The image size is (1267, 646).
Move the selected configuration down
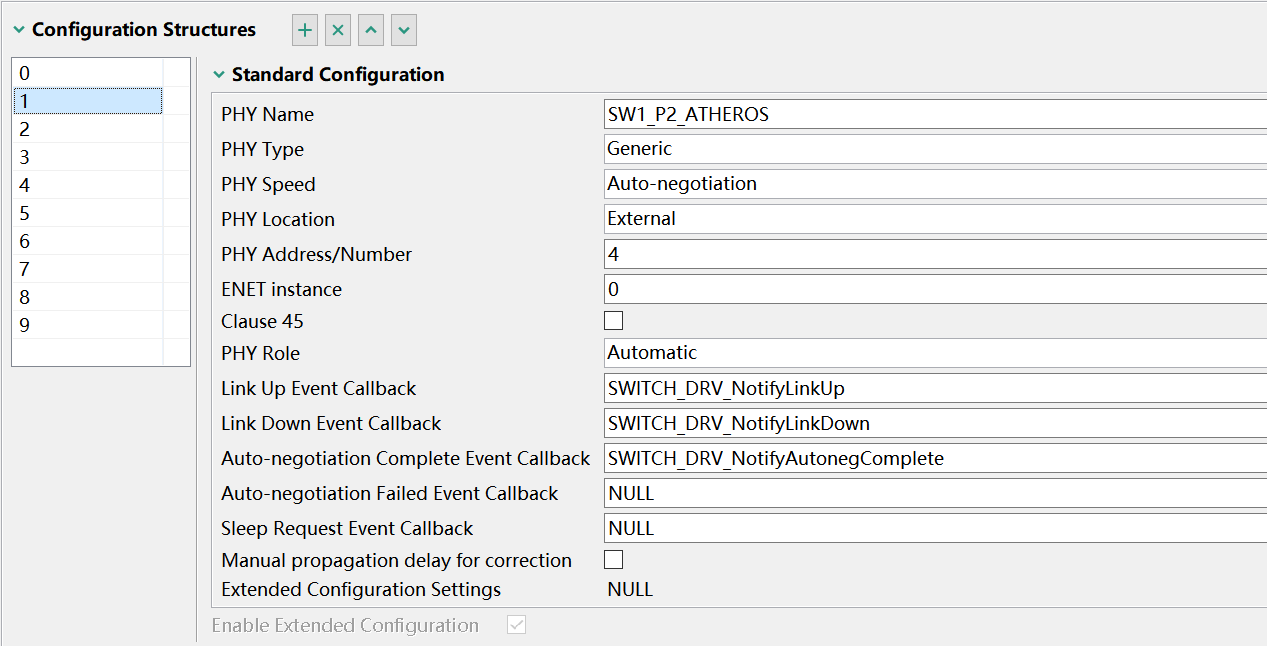coord(403,30)
